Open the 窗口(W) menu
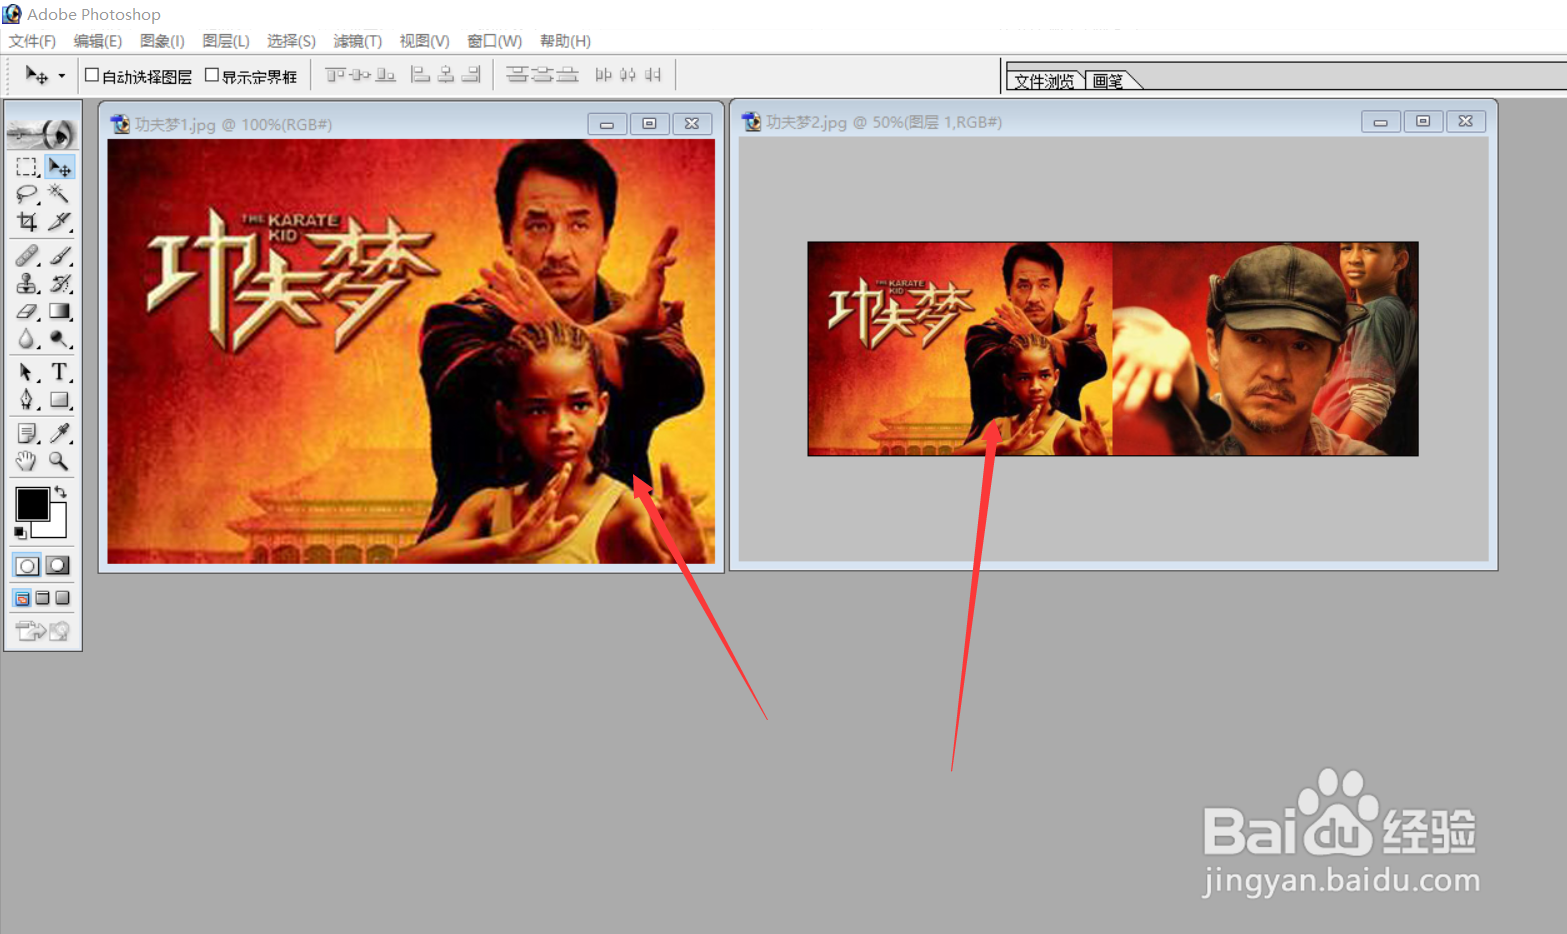The height and width of the screenshot is (934, 1567). 495,41
